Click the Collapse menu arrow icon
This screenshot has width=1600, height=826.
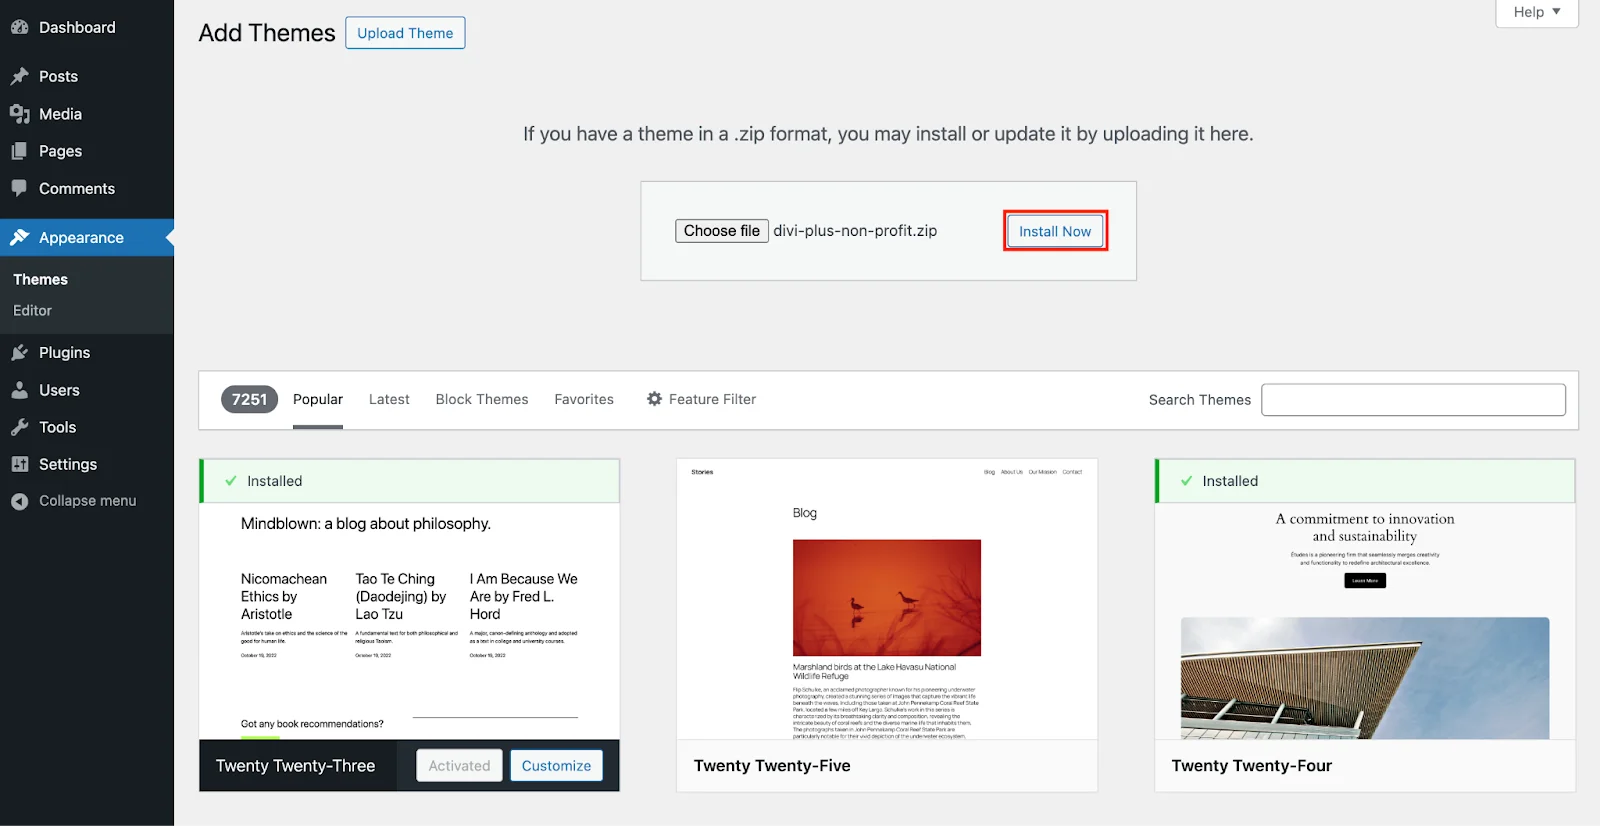tap(19, 501)
